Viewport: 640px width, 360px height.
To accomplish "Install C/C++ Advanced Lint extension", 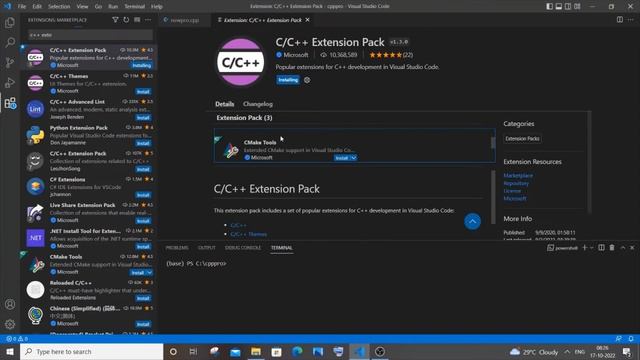I will click(143, 118).
